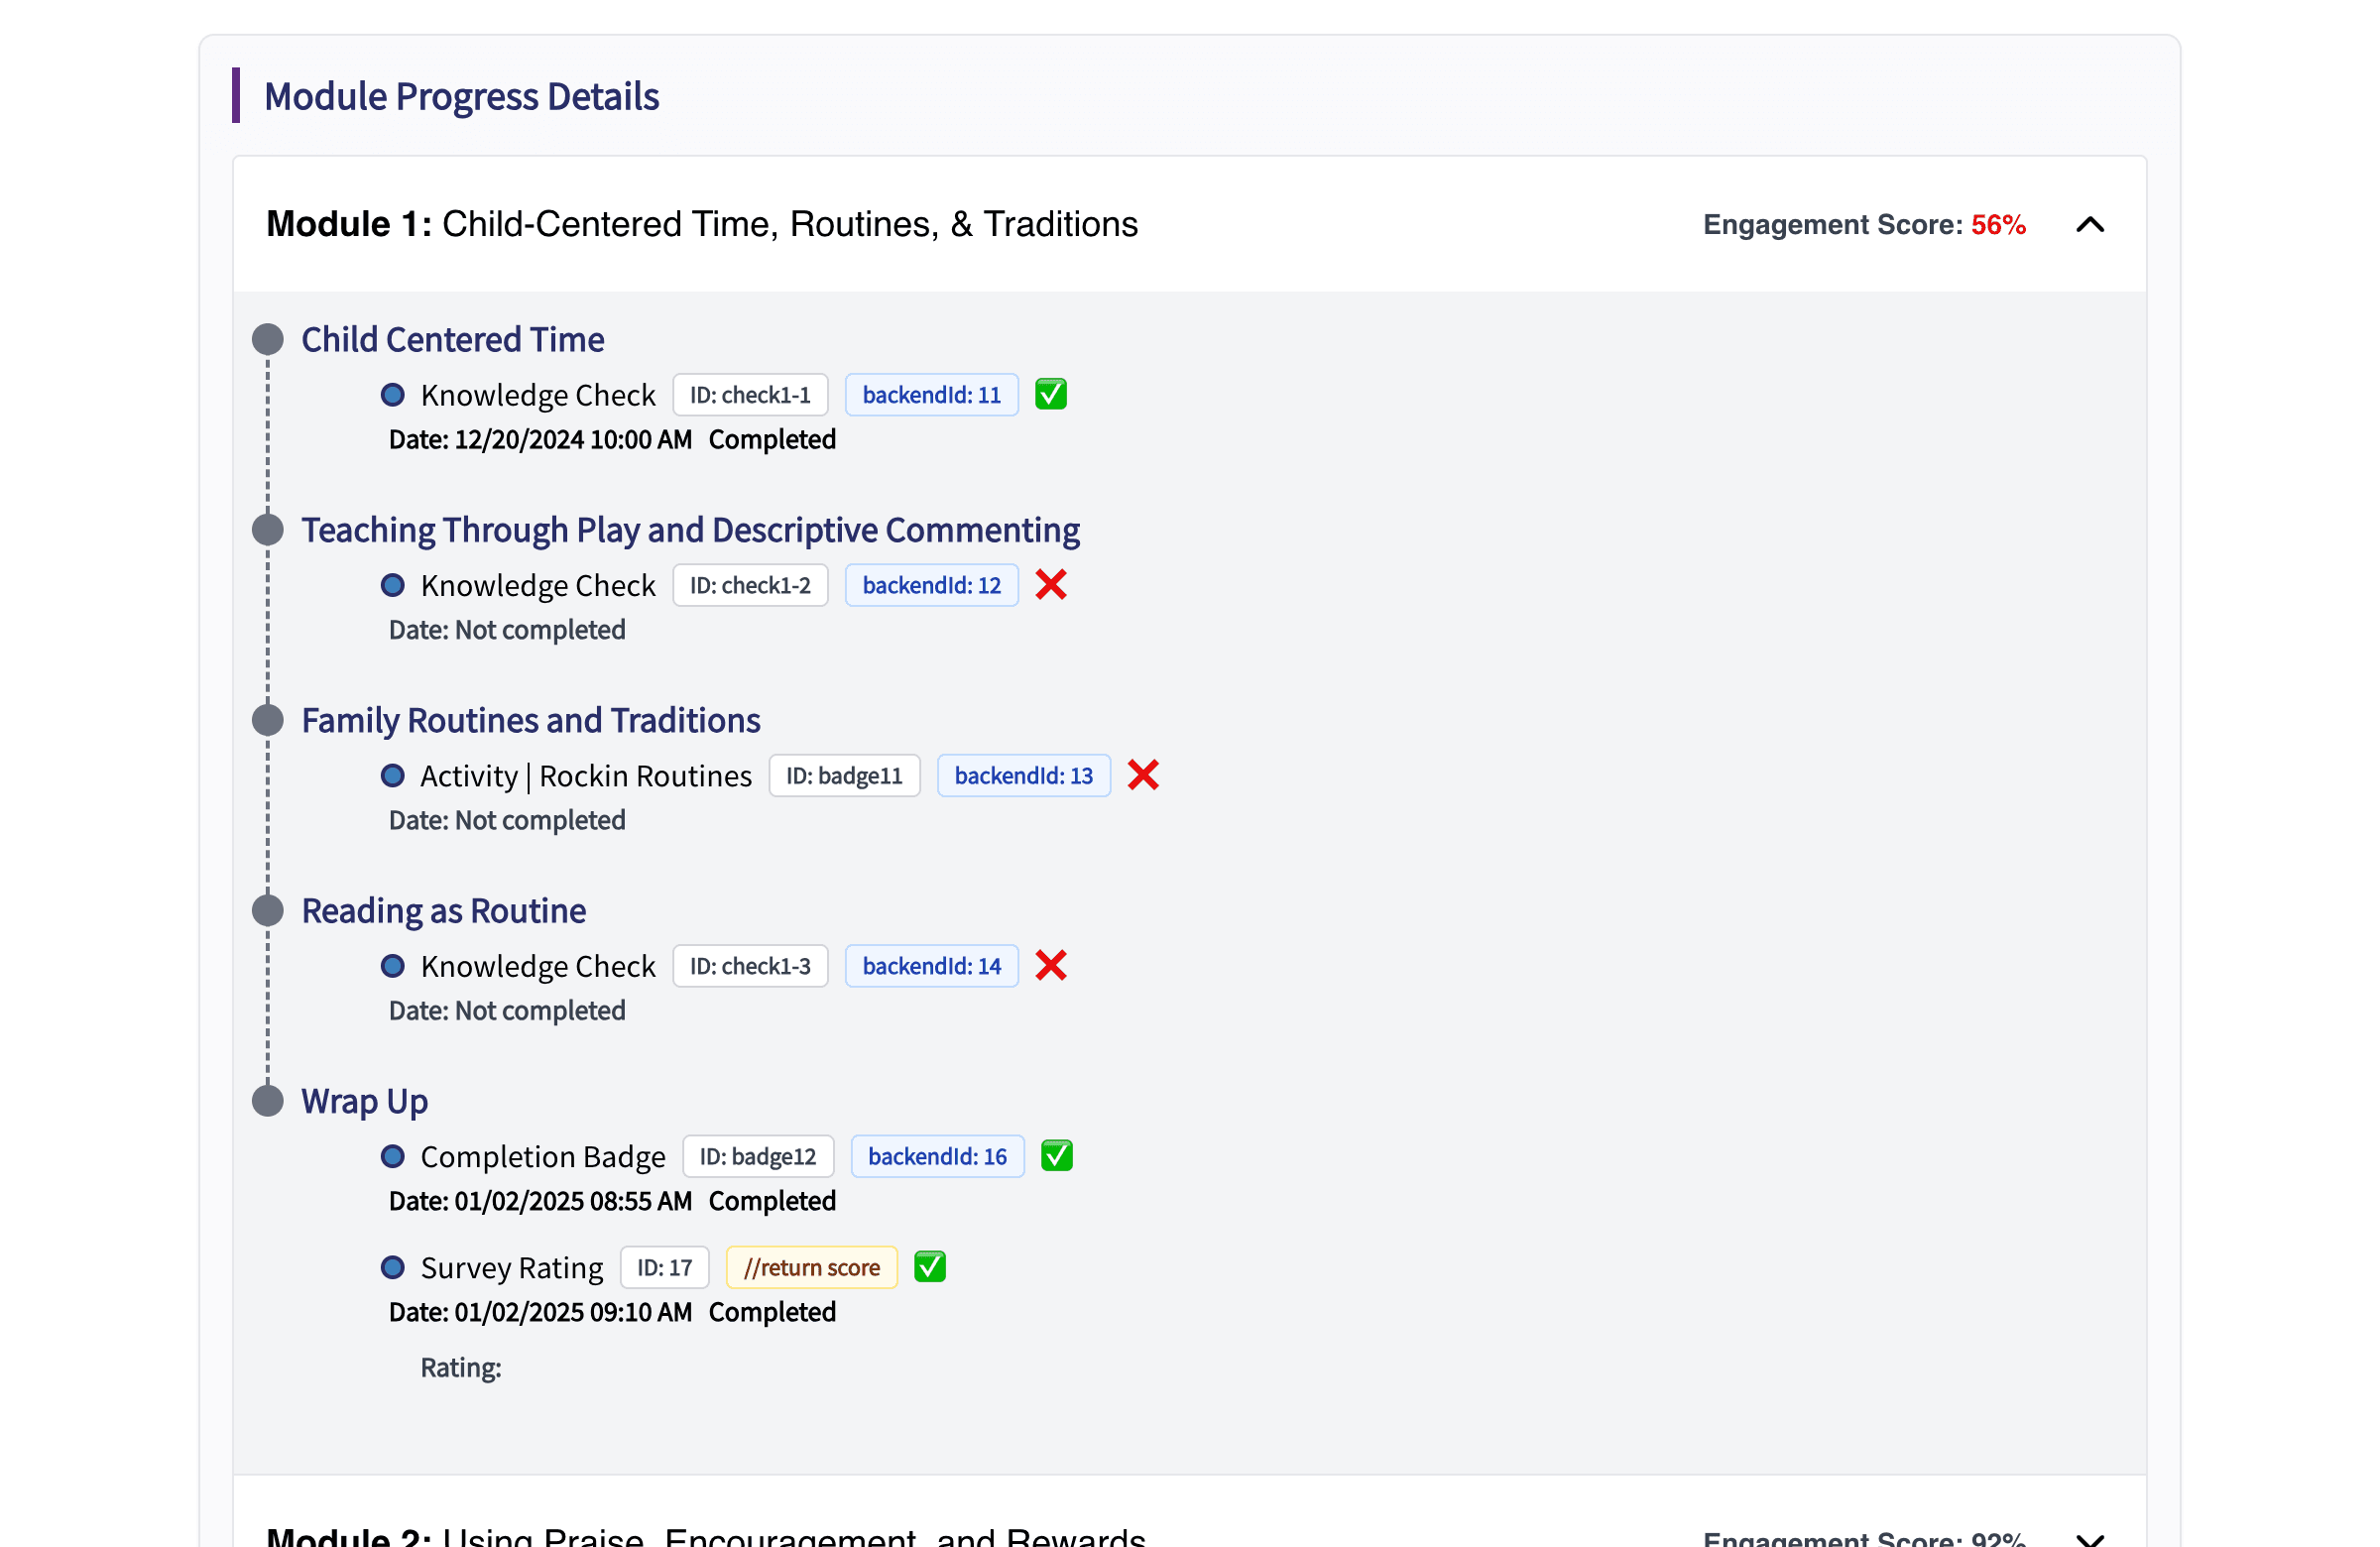Click the blue bullet beside the check1-3 Knowledge Check
This screenshot has height=1547, width=2380.
393,966
